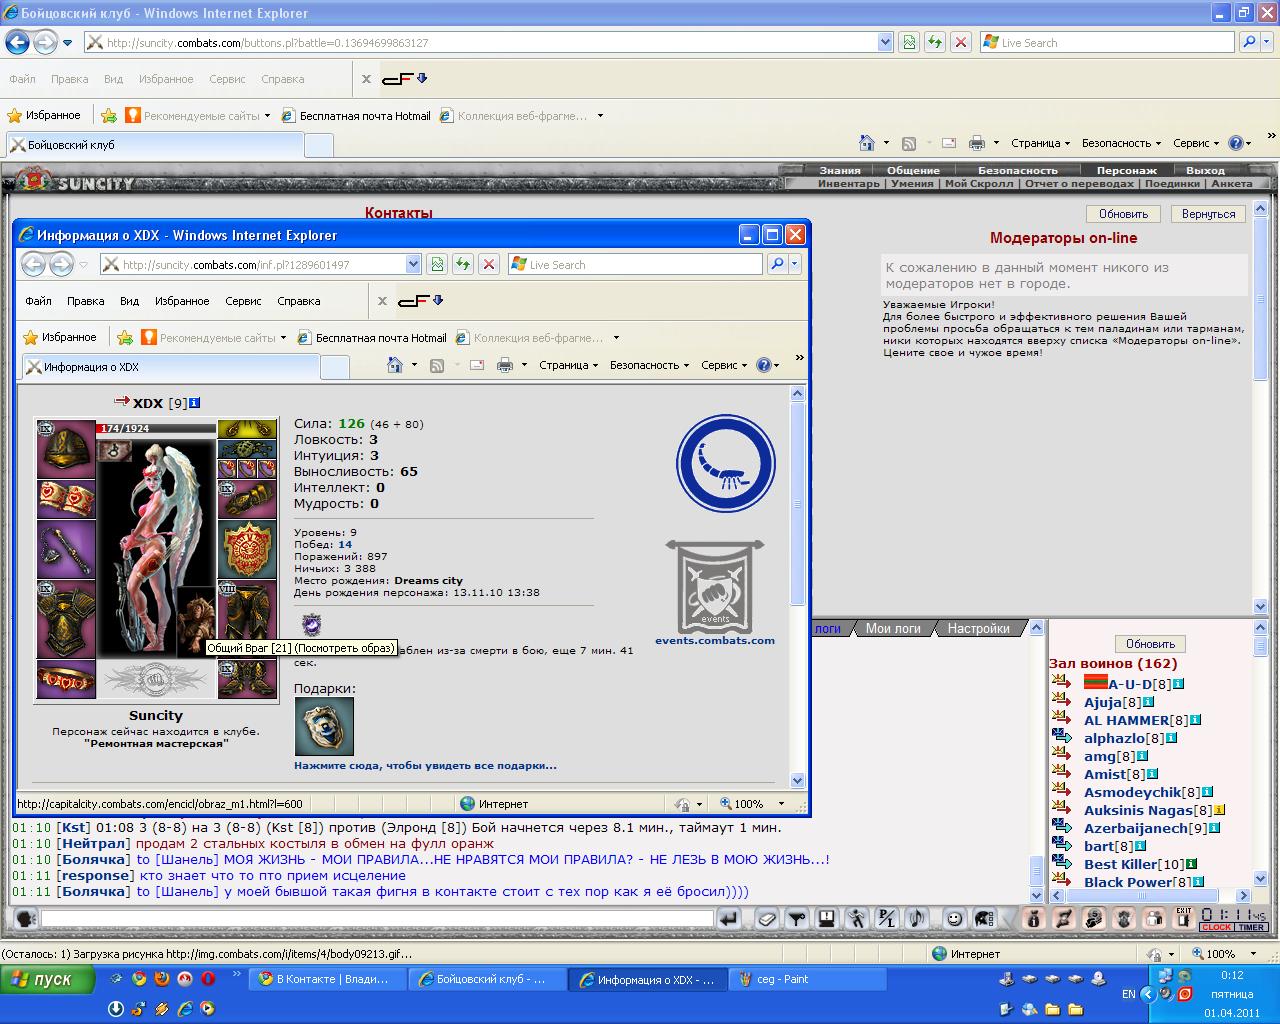This screenshot has height=1024, width=1280.
Task: Open the game Безопасность menu tab
Action: coord(1017,170)
